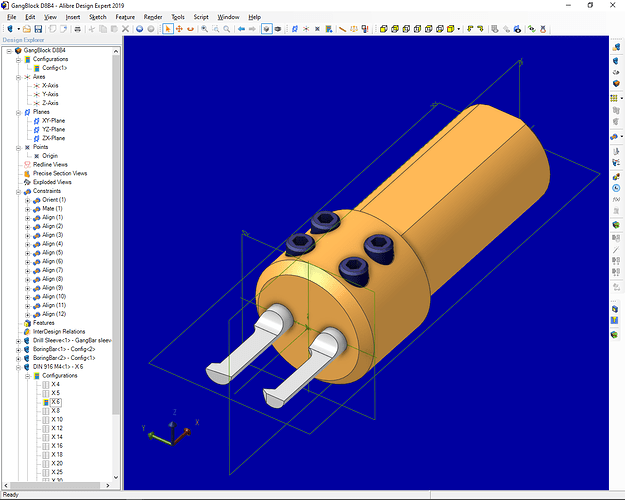Click the Delete (X) toolbar icon
This screenshot has height=500, width=625.
126,29
